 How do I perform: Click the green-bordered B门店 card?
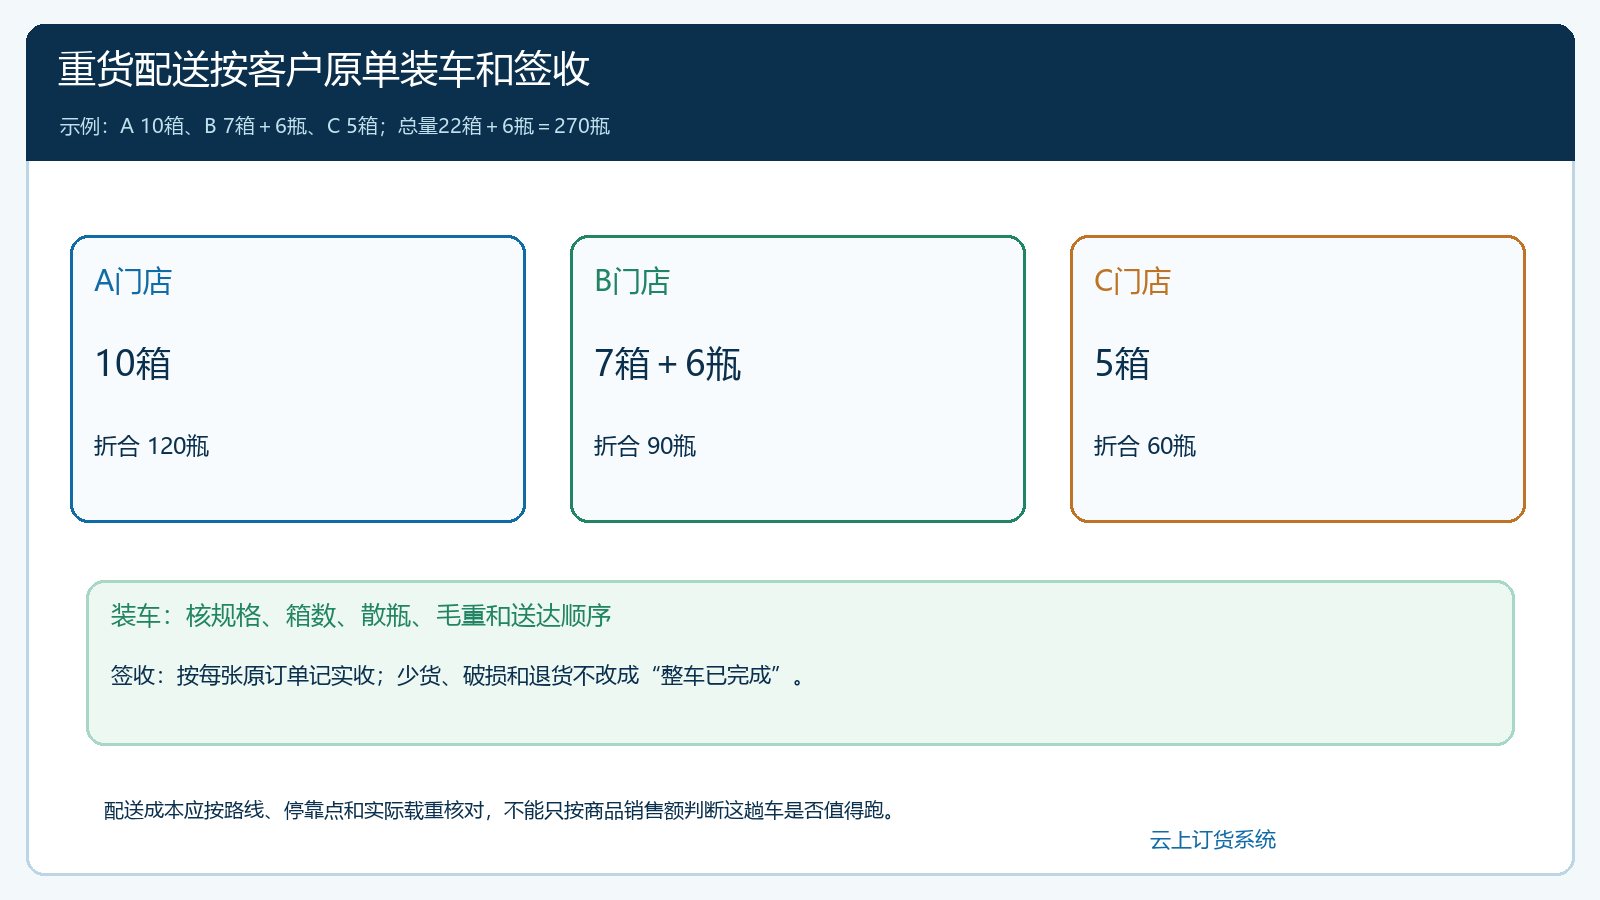click(x=798, y=379)
